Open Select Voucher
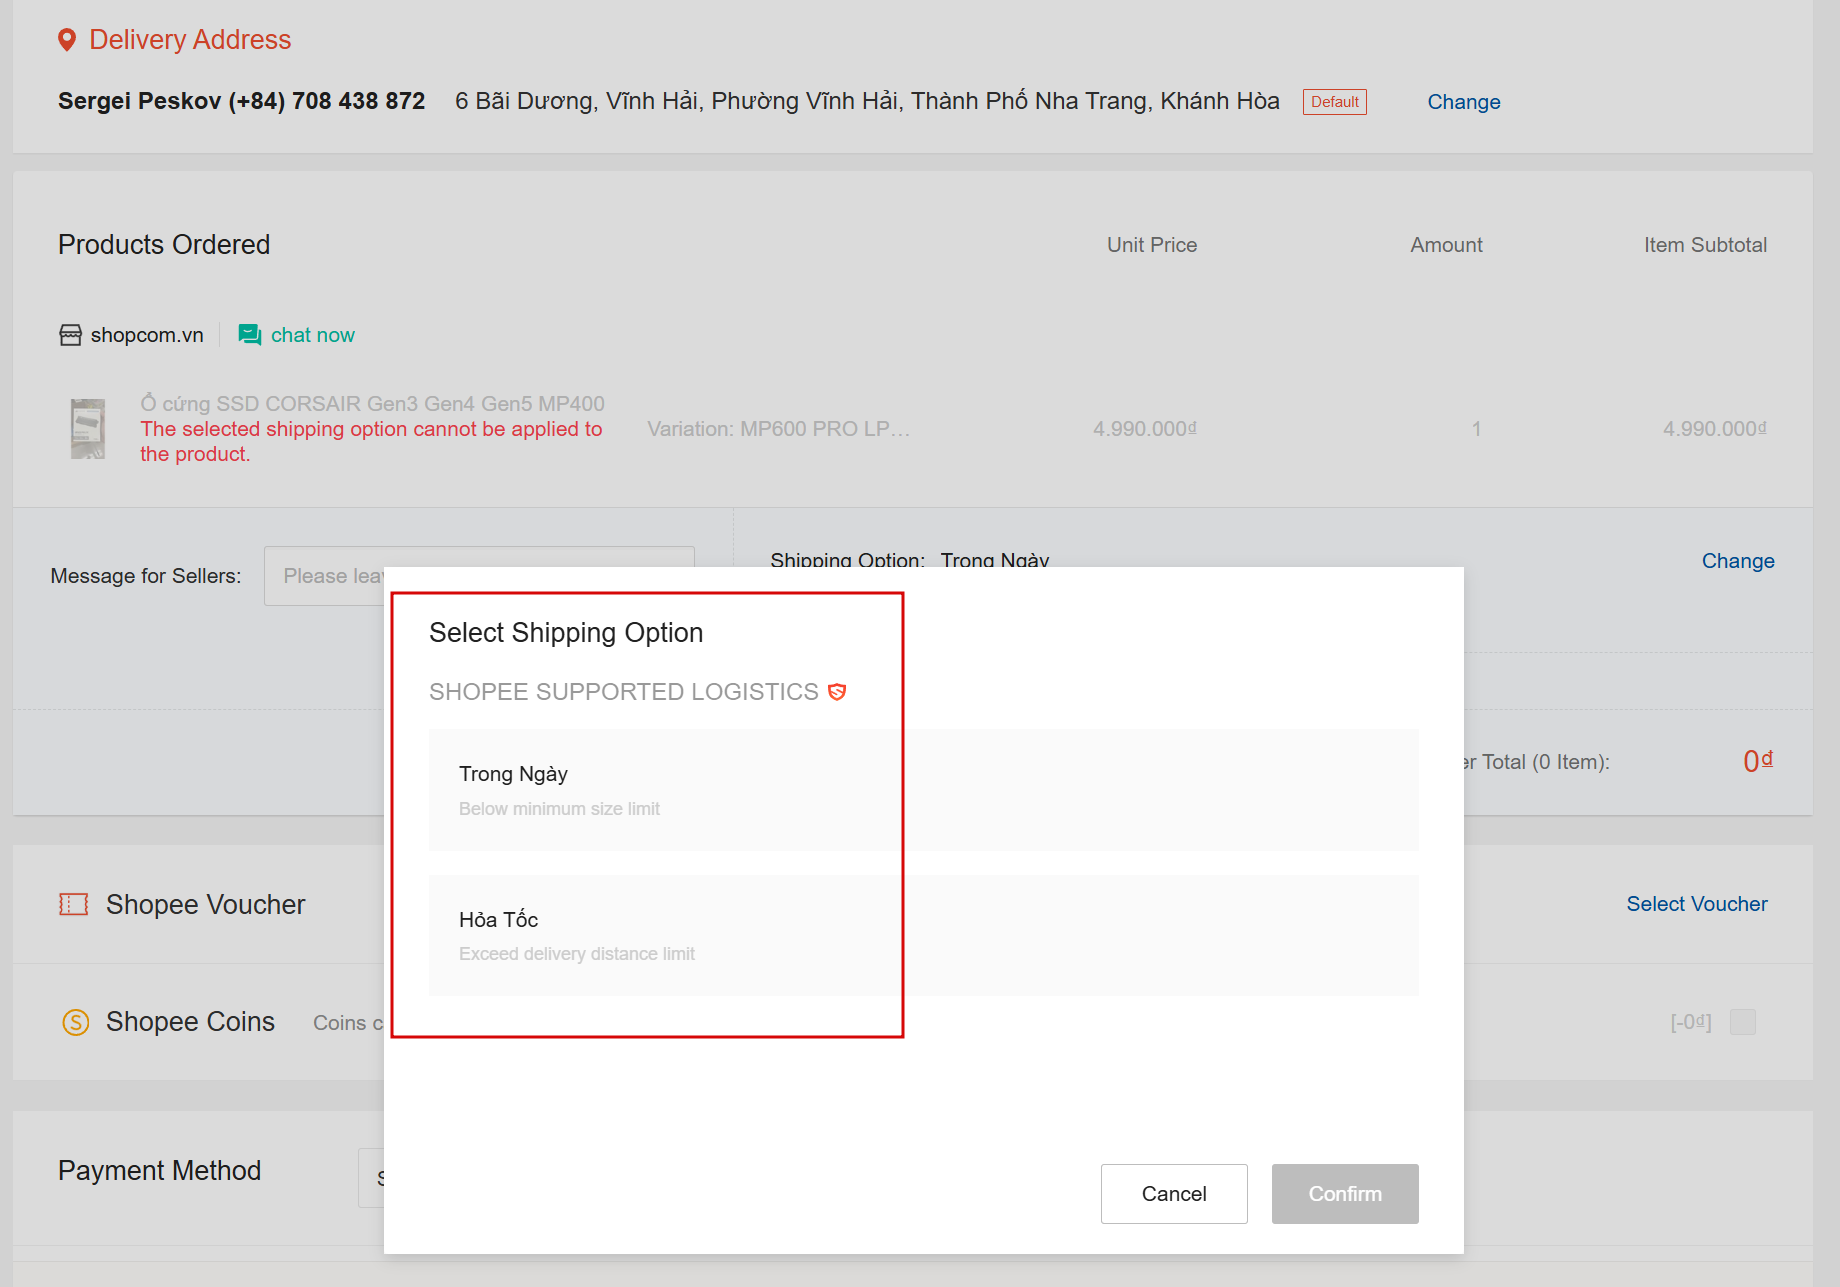This screenshot has height=1287, width=1840. (x=1696, y=904)
